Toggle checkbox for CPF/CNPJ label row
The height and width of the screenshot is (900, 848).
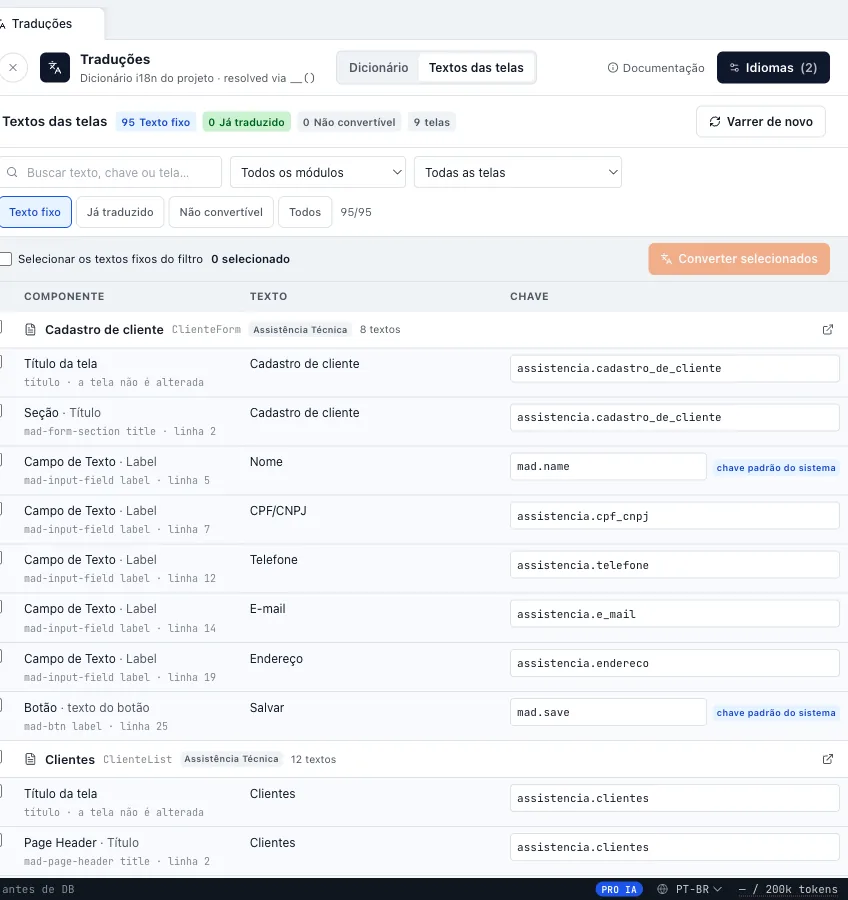(x=1, y=509)
